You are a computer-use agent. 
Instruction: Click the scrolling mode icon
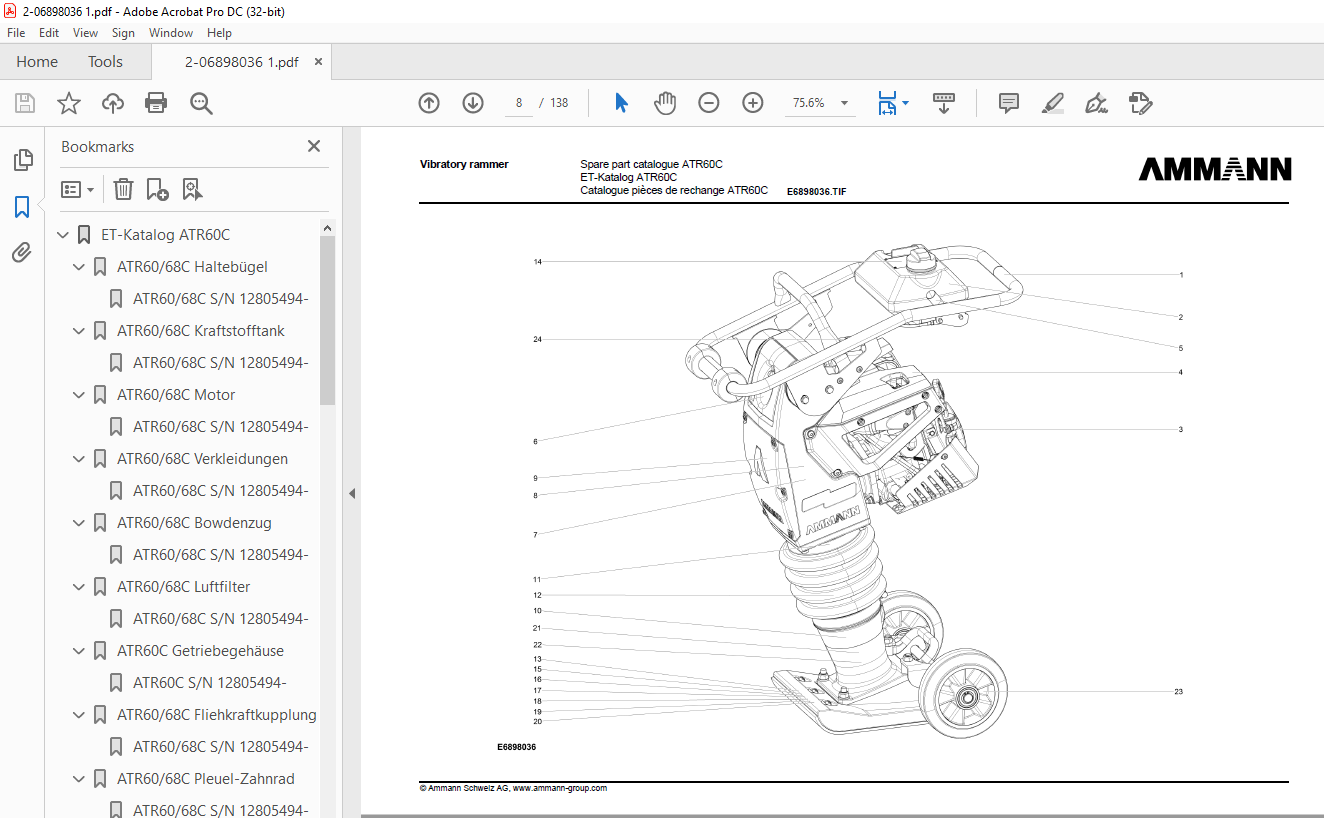[x=944, y=103]
